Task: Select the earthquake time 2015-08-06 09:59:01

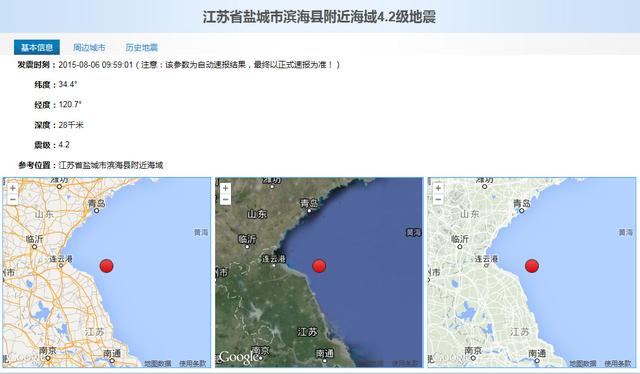Action: pos(96,65)
